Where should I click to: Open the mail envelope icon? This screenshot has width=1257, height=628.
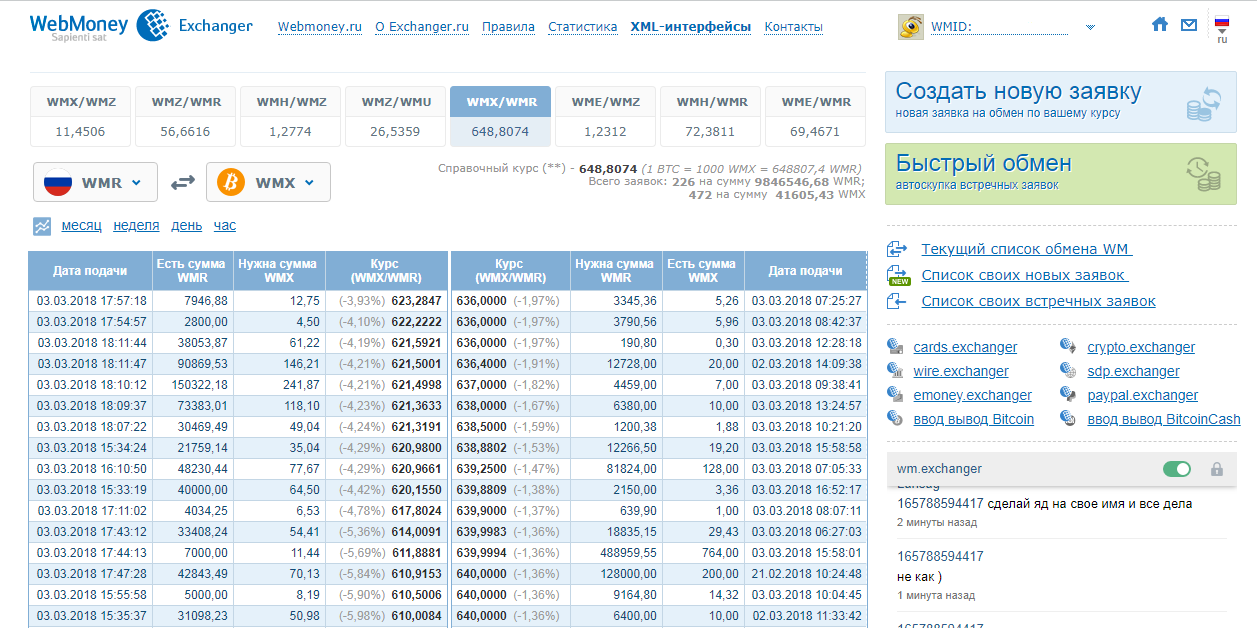click(1189, 25)
